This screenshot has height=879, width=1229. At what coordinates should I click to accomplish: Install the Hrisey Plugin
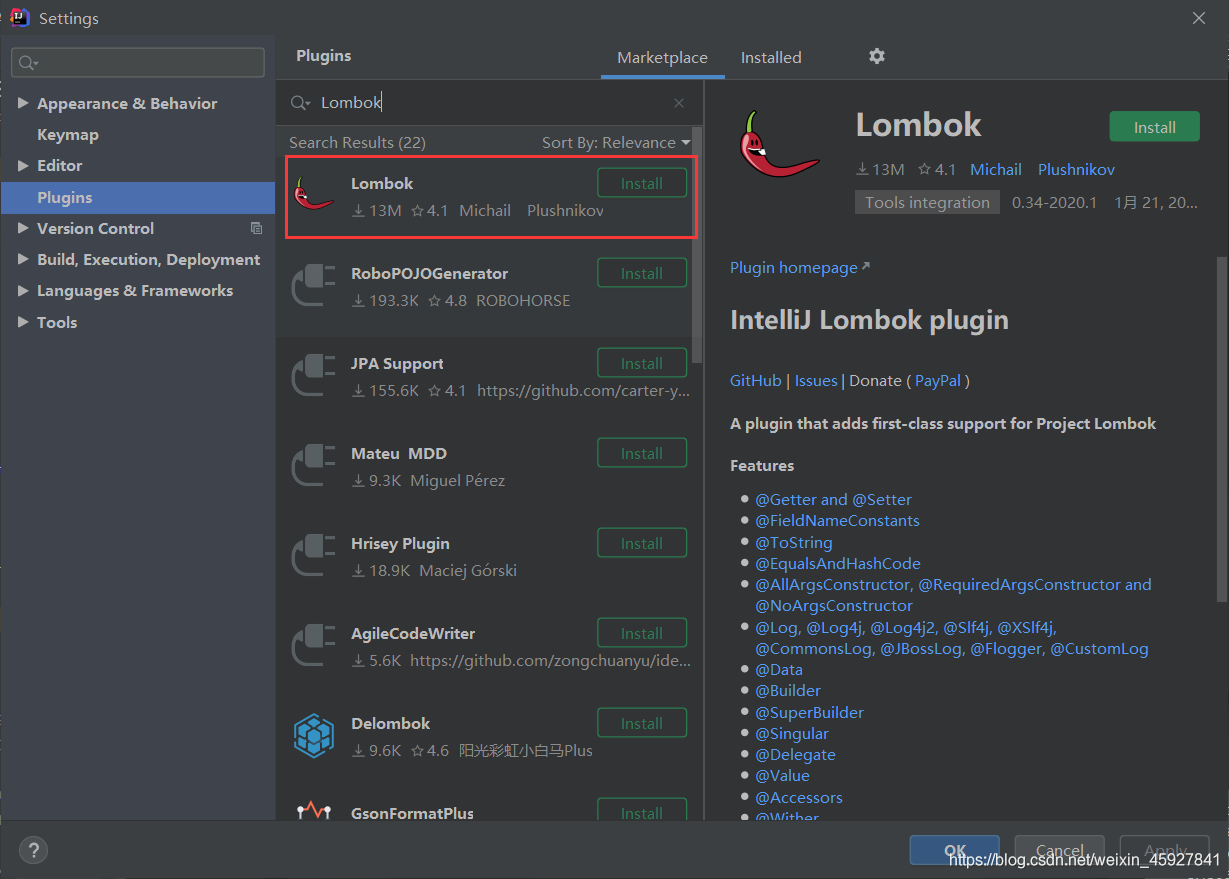[x=642, y=543]
